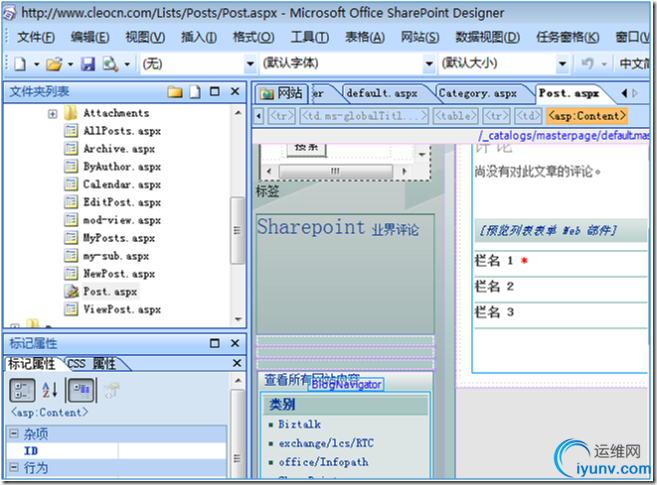Open the default font dropdown
The height and width of the screenshot is (485, 657).
(429, 64)
